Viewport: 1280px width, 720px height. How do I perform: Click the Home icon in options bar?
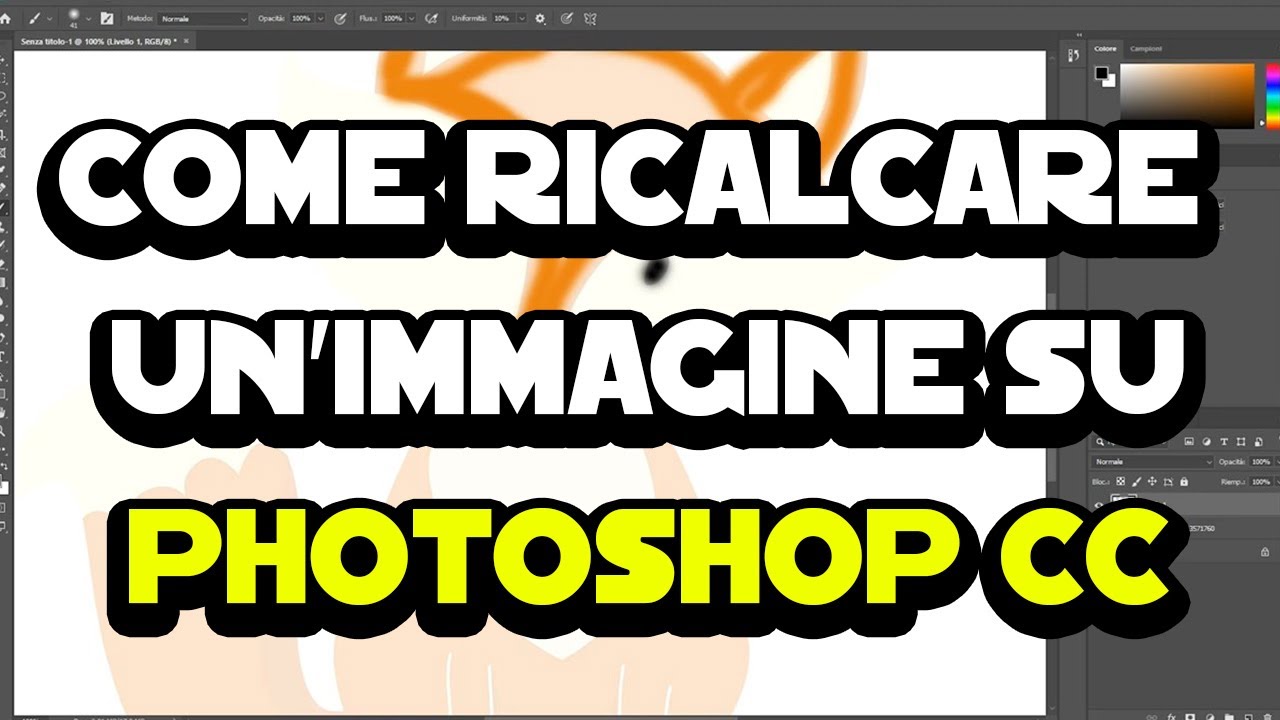[x=5, y=19]
